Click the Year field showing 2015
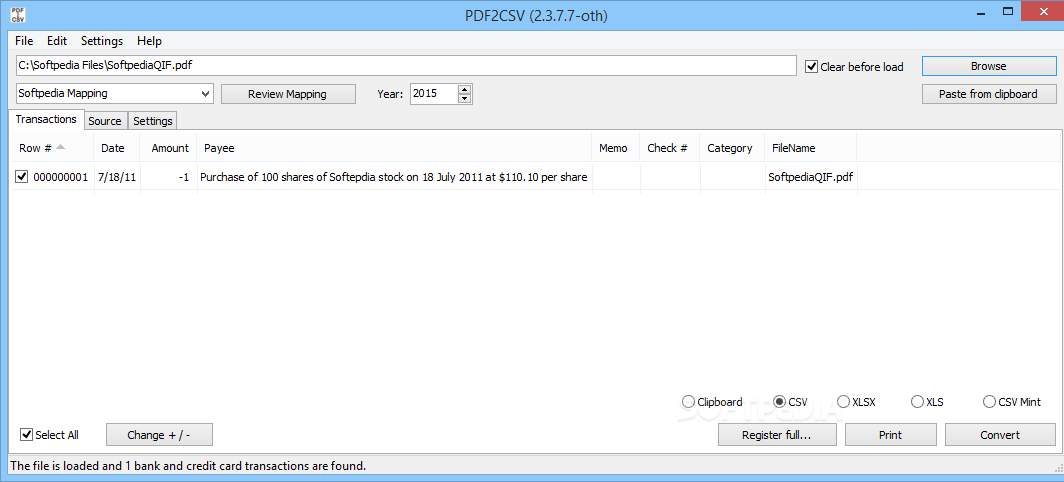The height and width of the screenshot is (482, 1064). pyautogui.click(x=434, y=94)
